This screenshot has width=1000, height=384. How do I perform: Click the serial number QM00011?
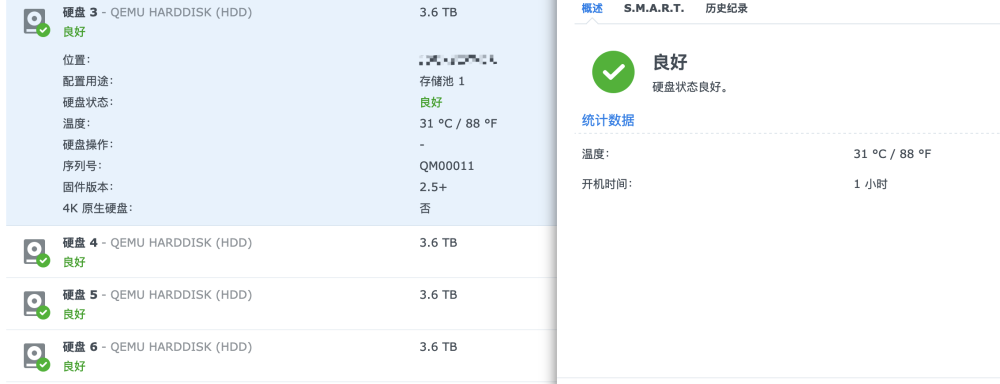446,166
